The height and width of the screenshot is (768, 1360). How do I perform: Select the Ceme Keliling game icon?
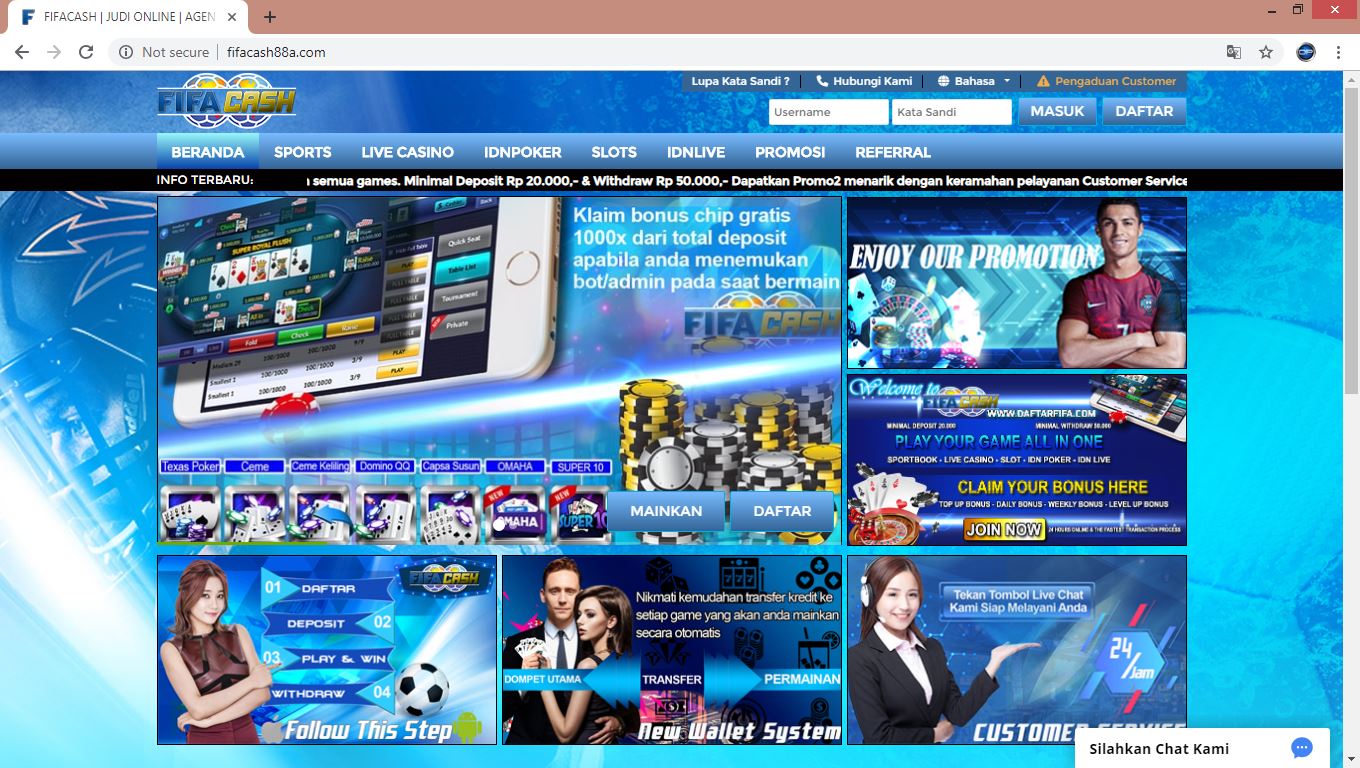(320, 514)
